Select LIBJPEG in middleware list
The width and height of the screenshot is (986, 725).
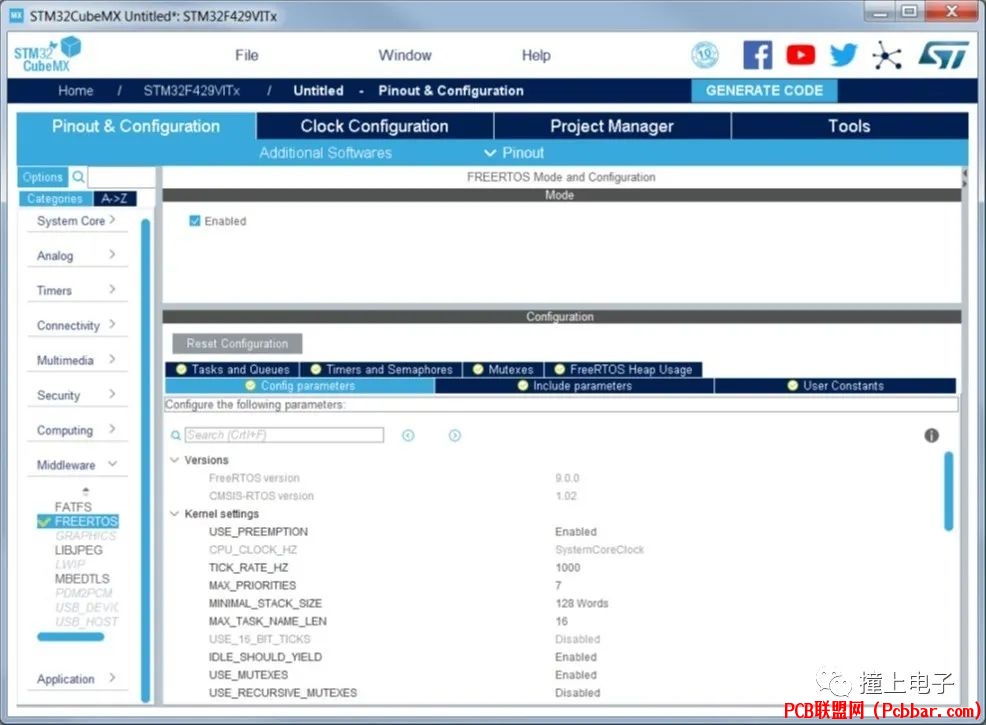79,550
